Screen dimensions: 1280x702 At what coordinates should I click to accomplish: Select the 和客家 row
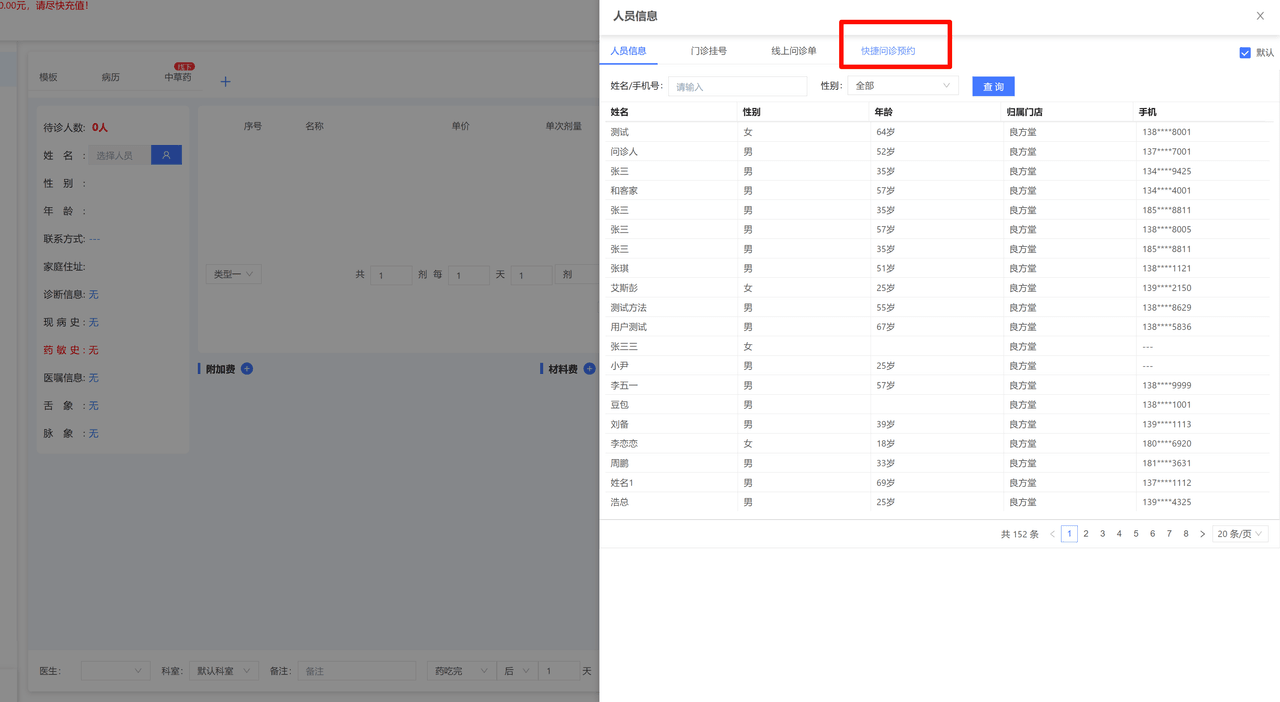pyautogui.click(x=939, y=191)
